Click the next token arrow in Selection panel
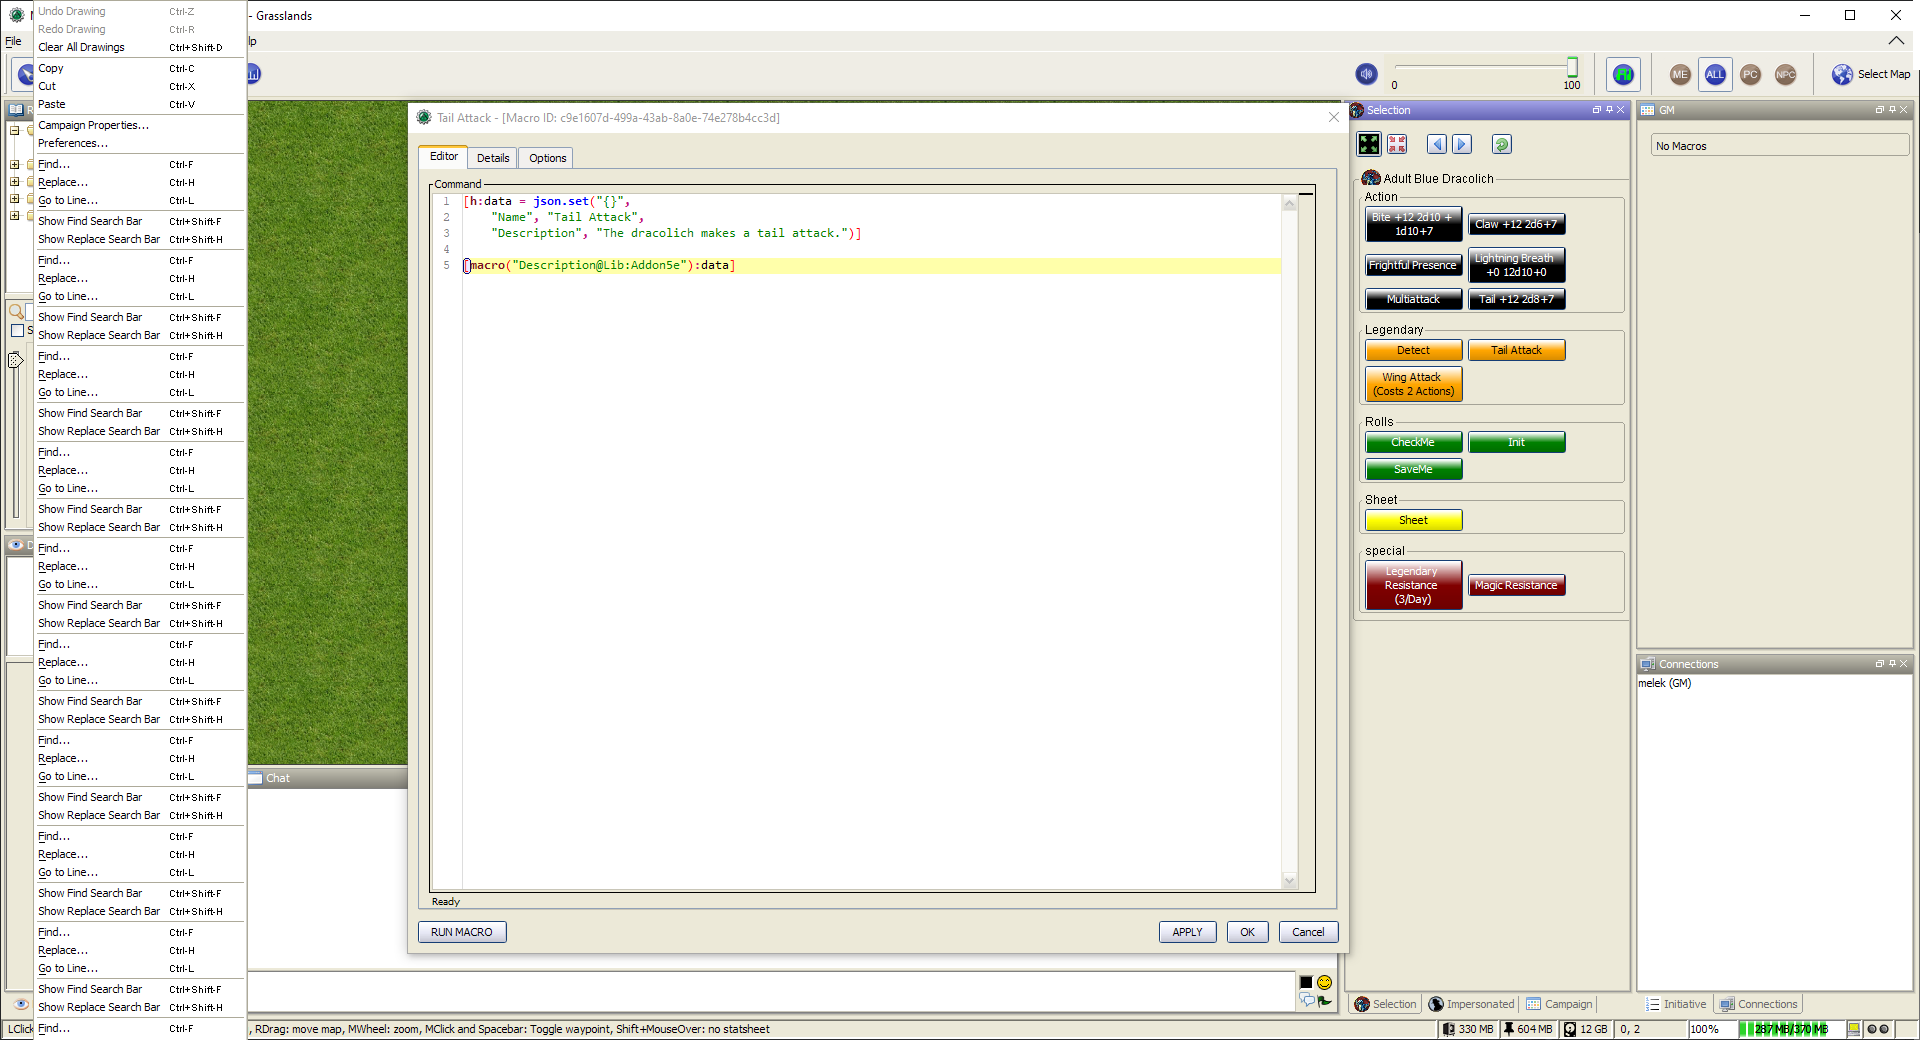 (x=1462, y=144)
